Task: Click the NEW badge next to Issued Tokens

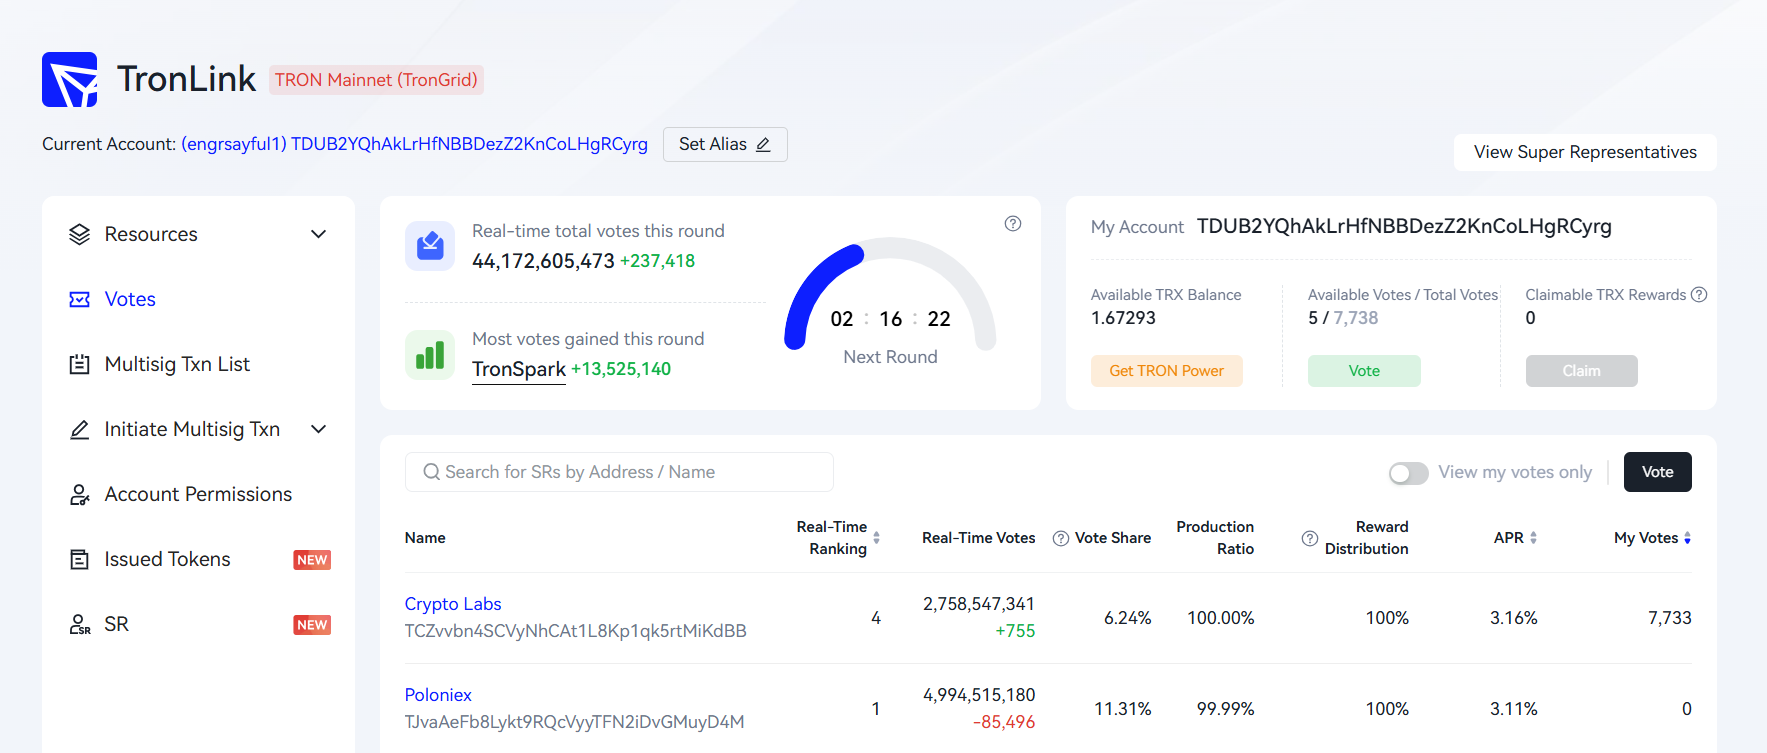Action: pyautogui.click(x=312, y=560)
